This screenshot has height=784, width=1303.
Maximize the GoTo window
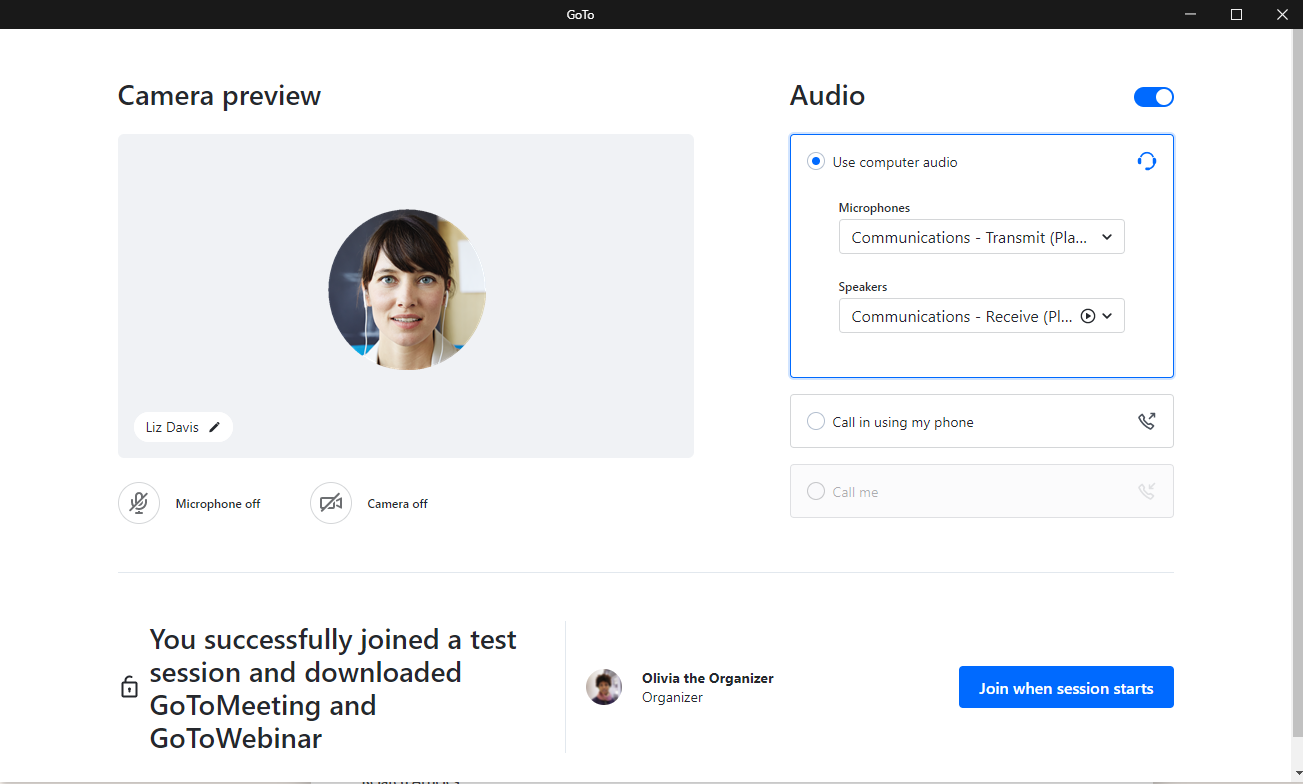[x=1236, y=14]
